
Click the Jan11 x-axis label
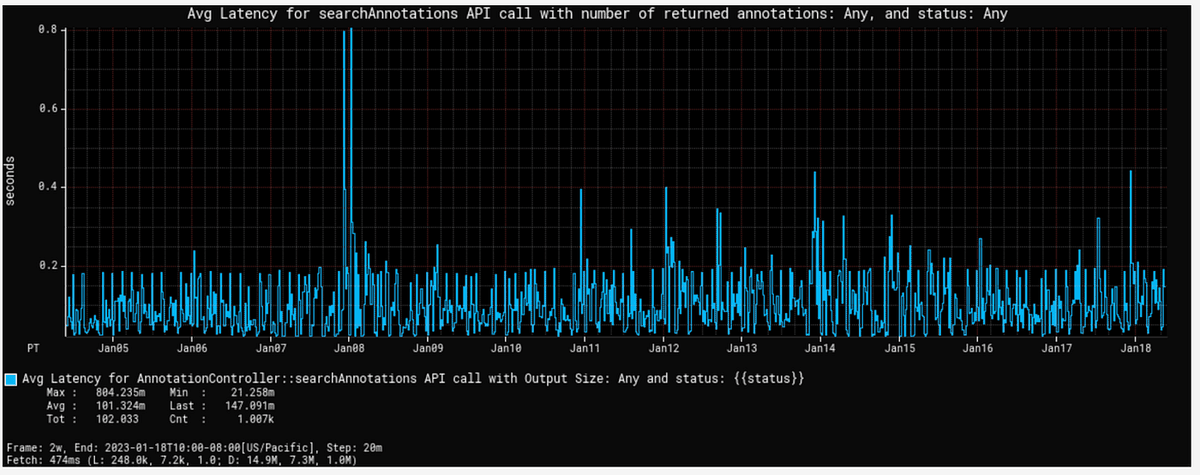pos(585,348)
